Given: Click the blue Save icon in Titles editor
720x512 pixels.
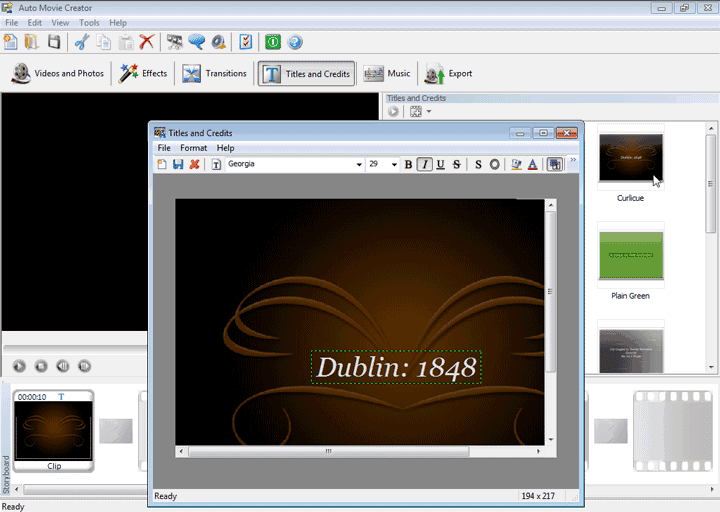Looking at the screenshot, I should point(177,164).
